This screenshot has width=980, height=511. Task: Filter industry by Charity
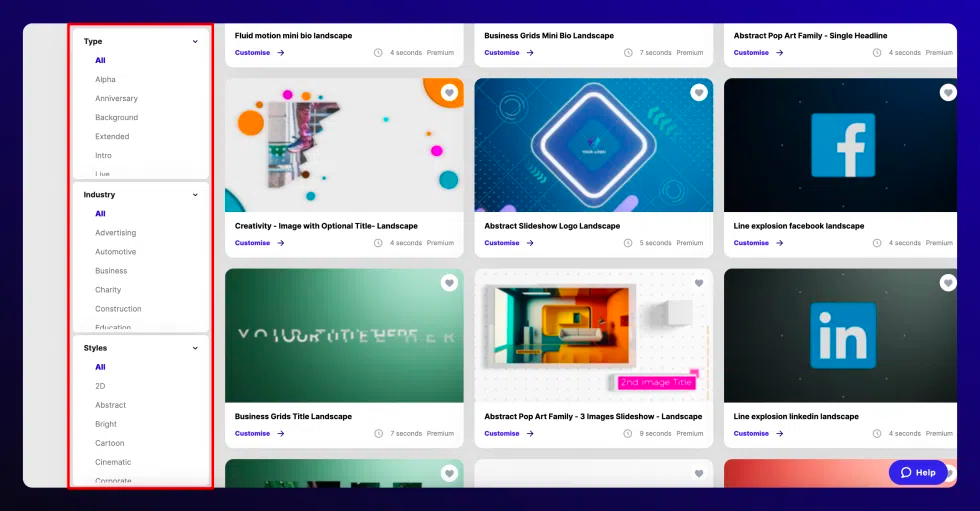pyautogui.click(x=108, y=290)
